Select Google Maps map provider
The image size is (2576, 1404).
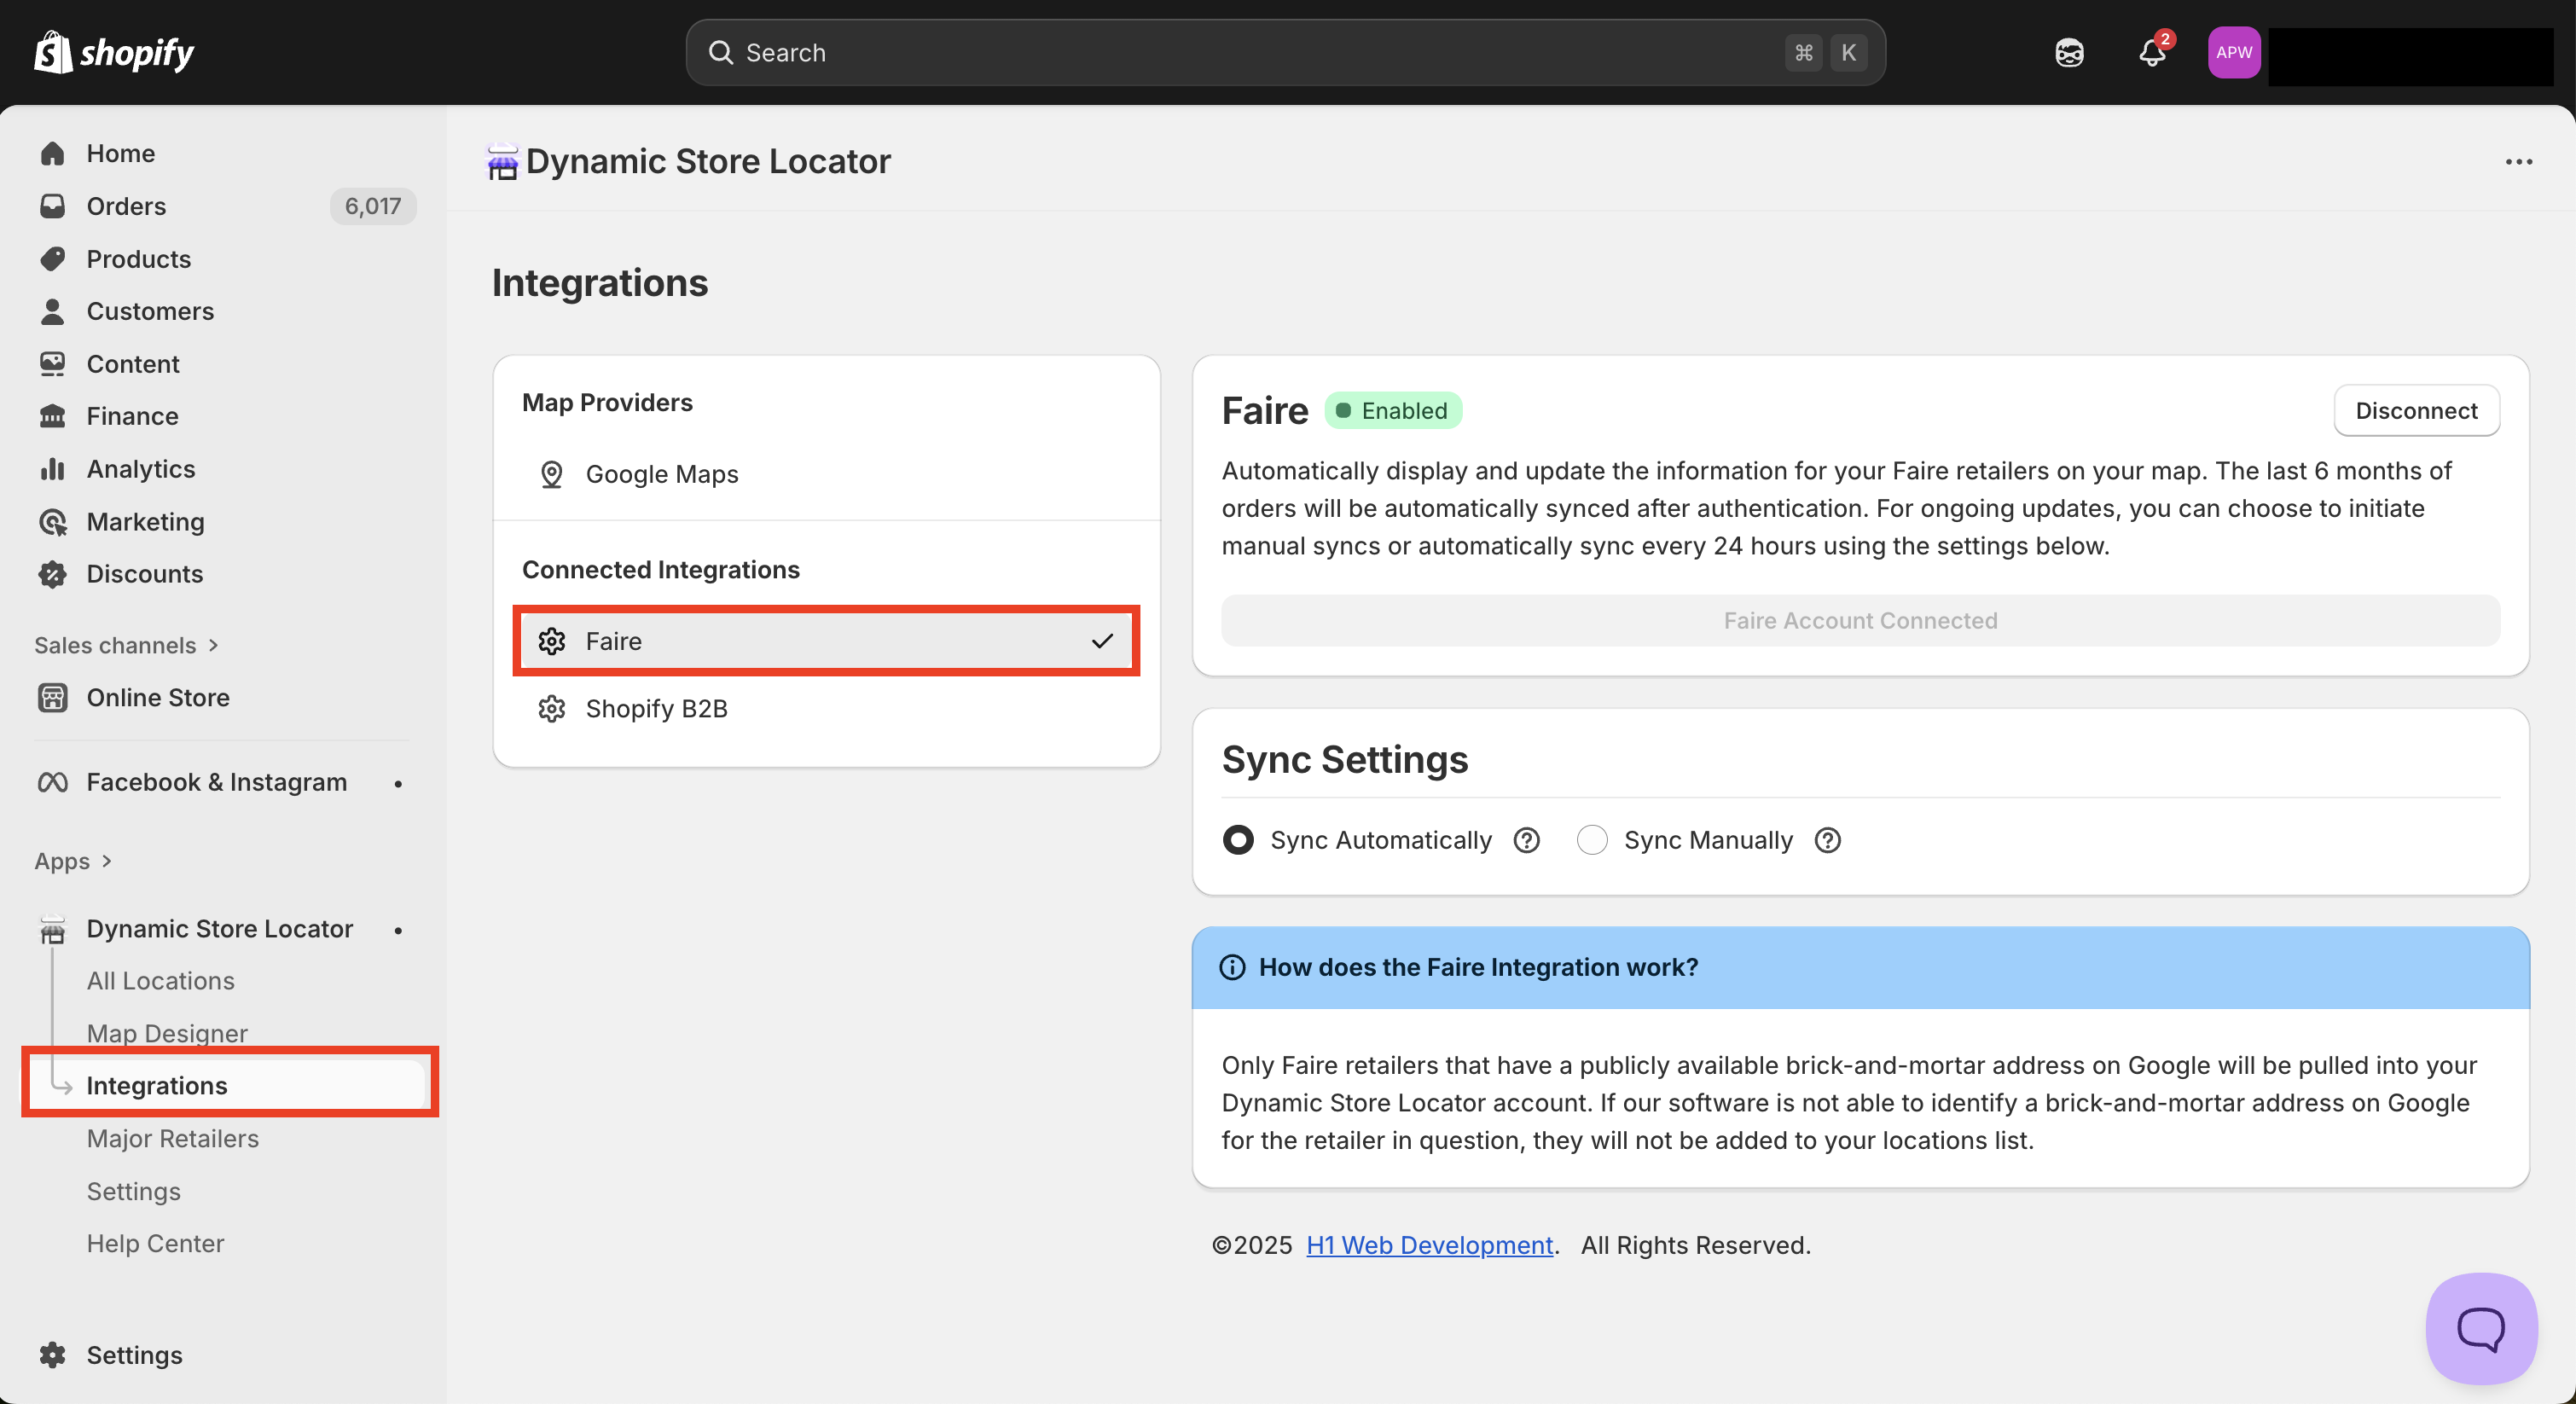[661, 474]
